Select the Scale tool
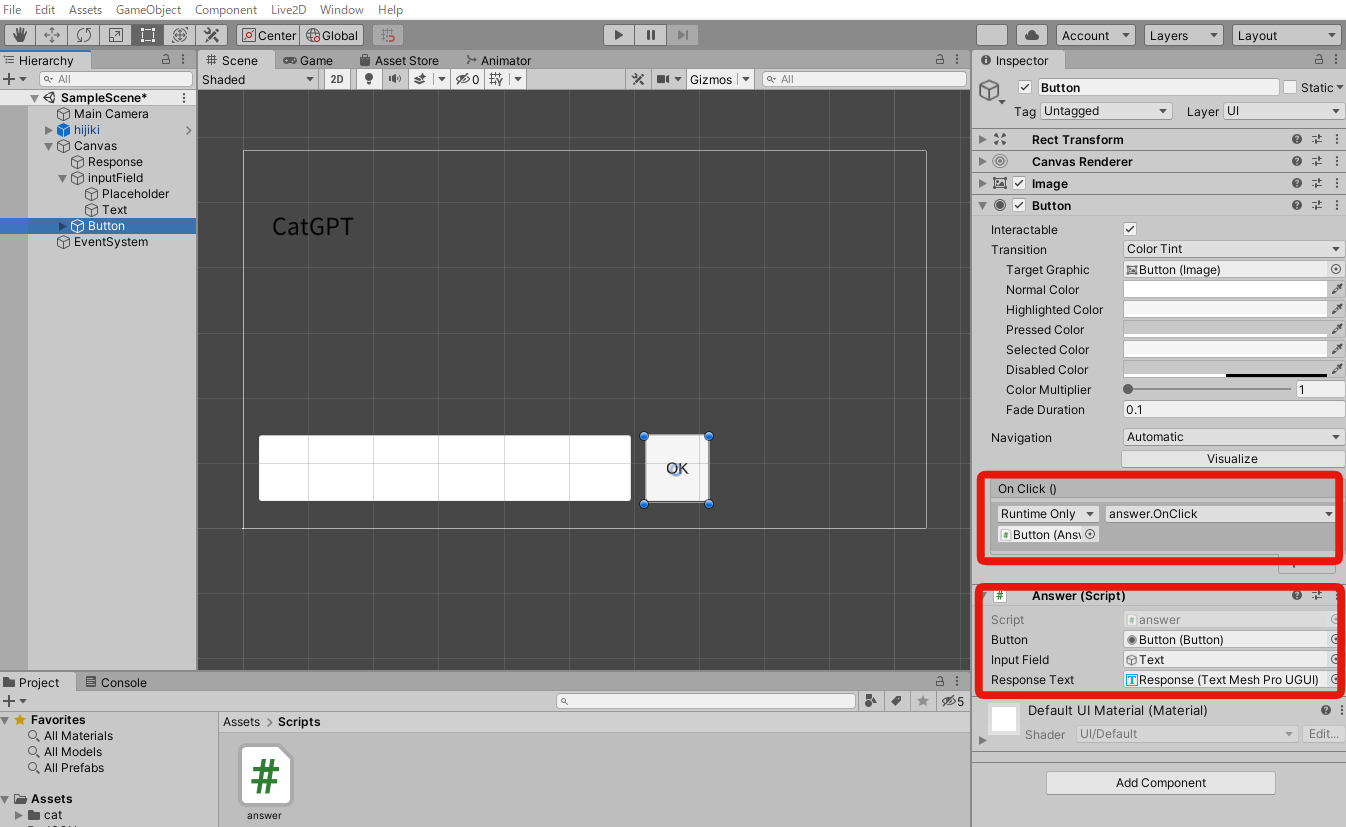1346x827 pixels. 116,34
